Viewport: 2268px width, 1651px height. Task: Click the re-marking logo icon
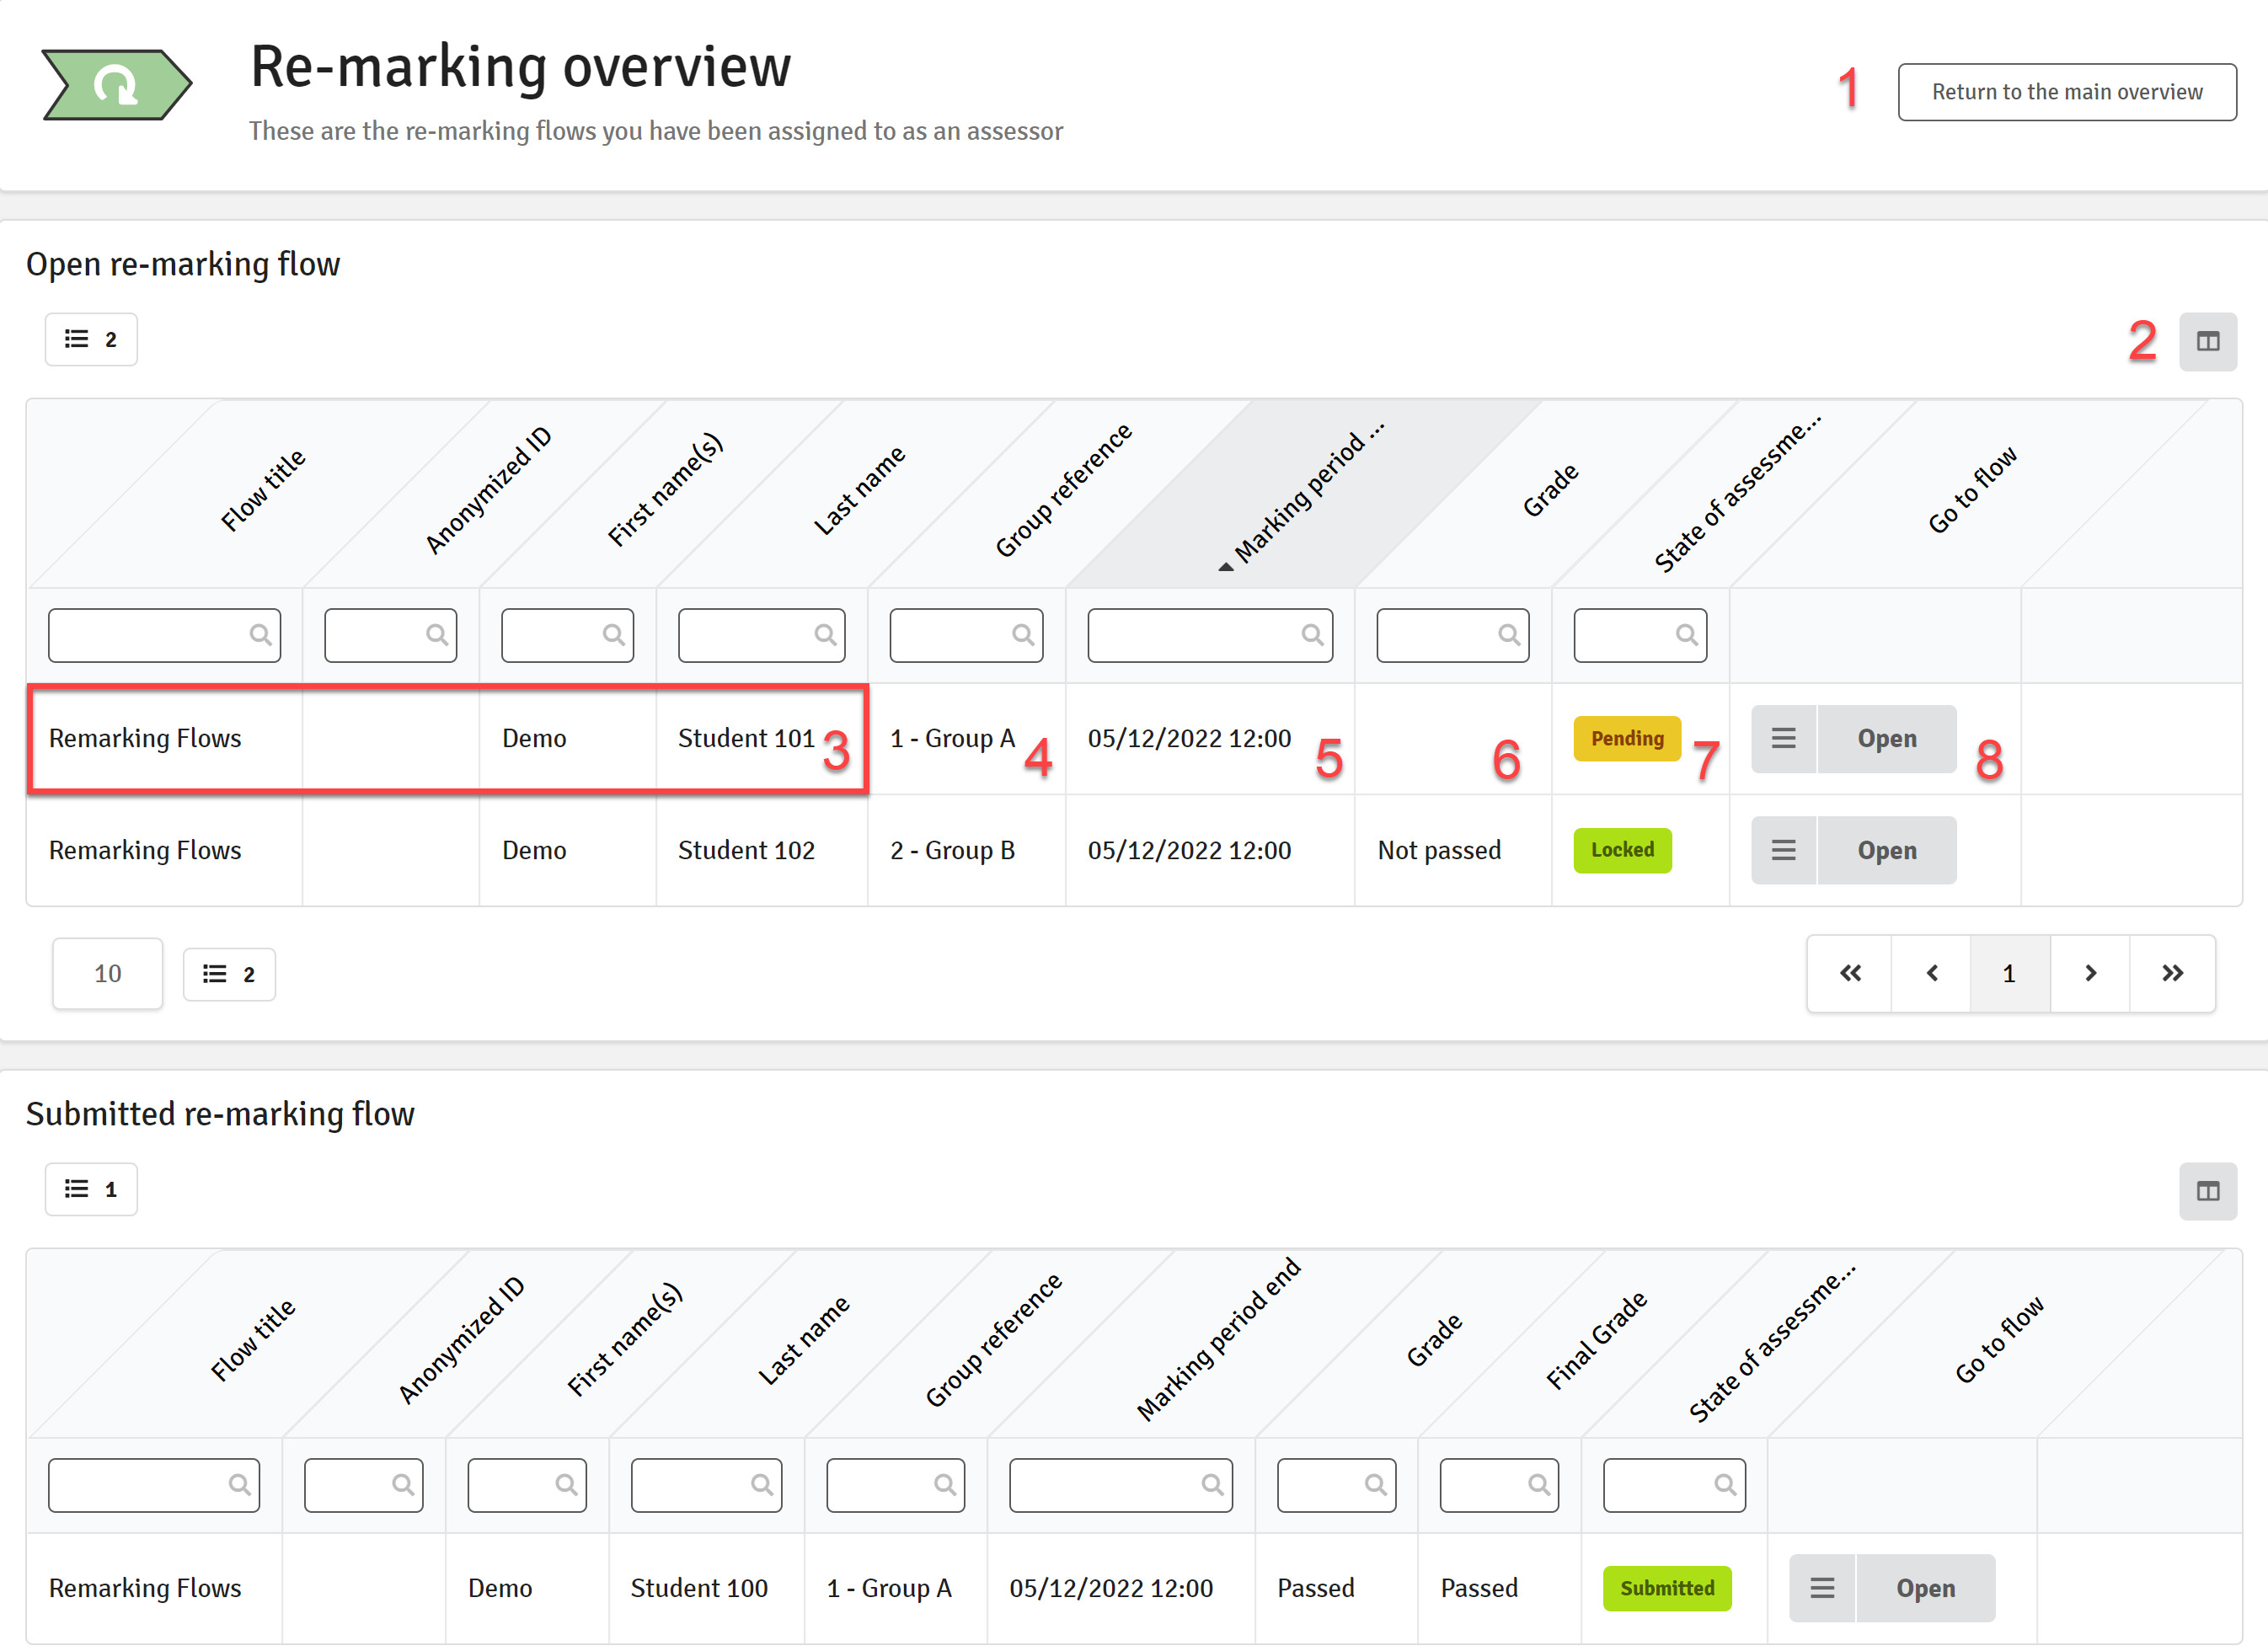click(x=117, y=85)
